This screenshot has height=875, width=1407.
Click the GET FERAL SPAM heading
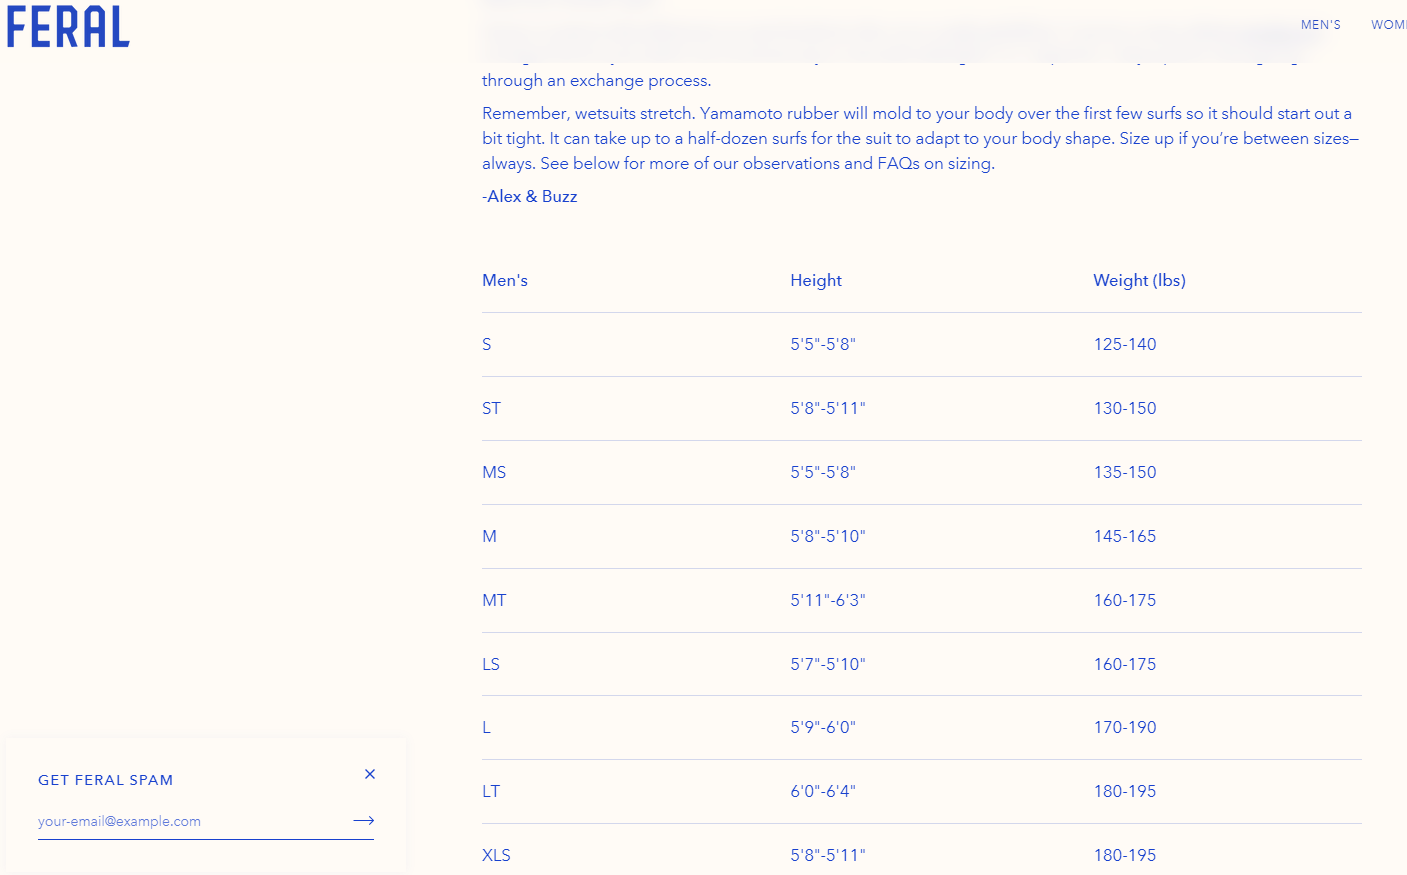pos(106,780)
